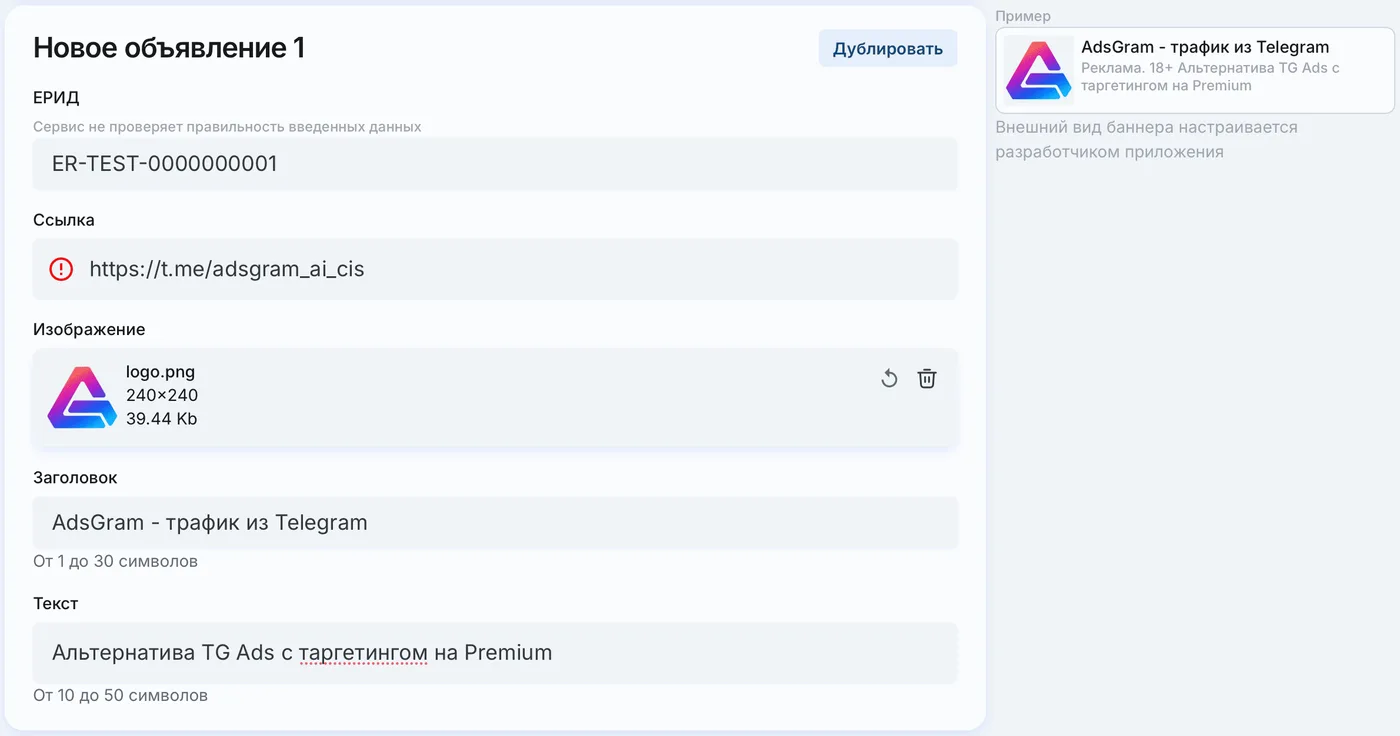Click preview title AdsGram - трафик из Telegram

coord(1205,47)
